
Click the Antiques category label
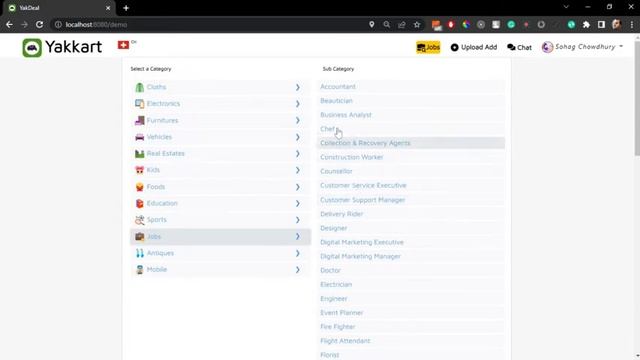click(x=160, y=253)
